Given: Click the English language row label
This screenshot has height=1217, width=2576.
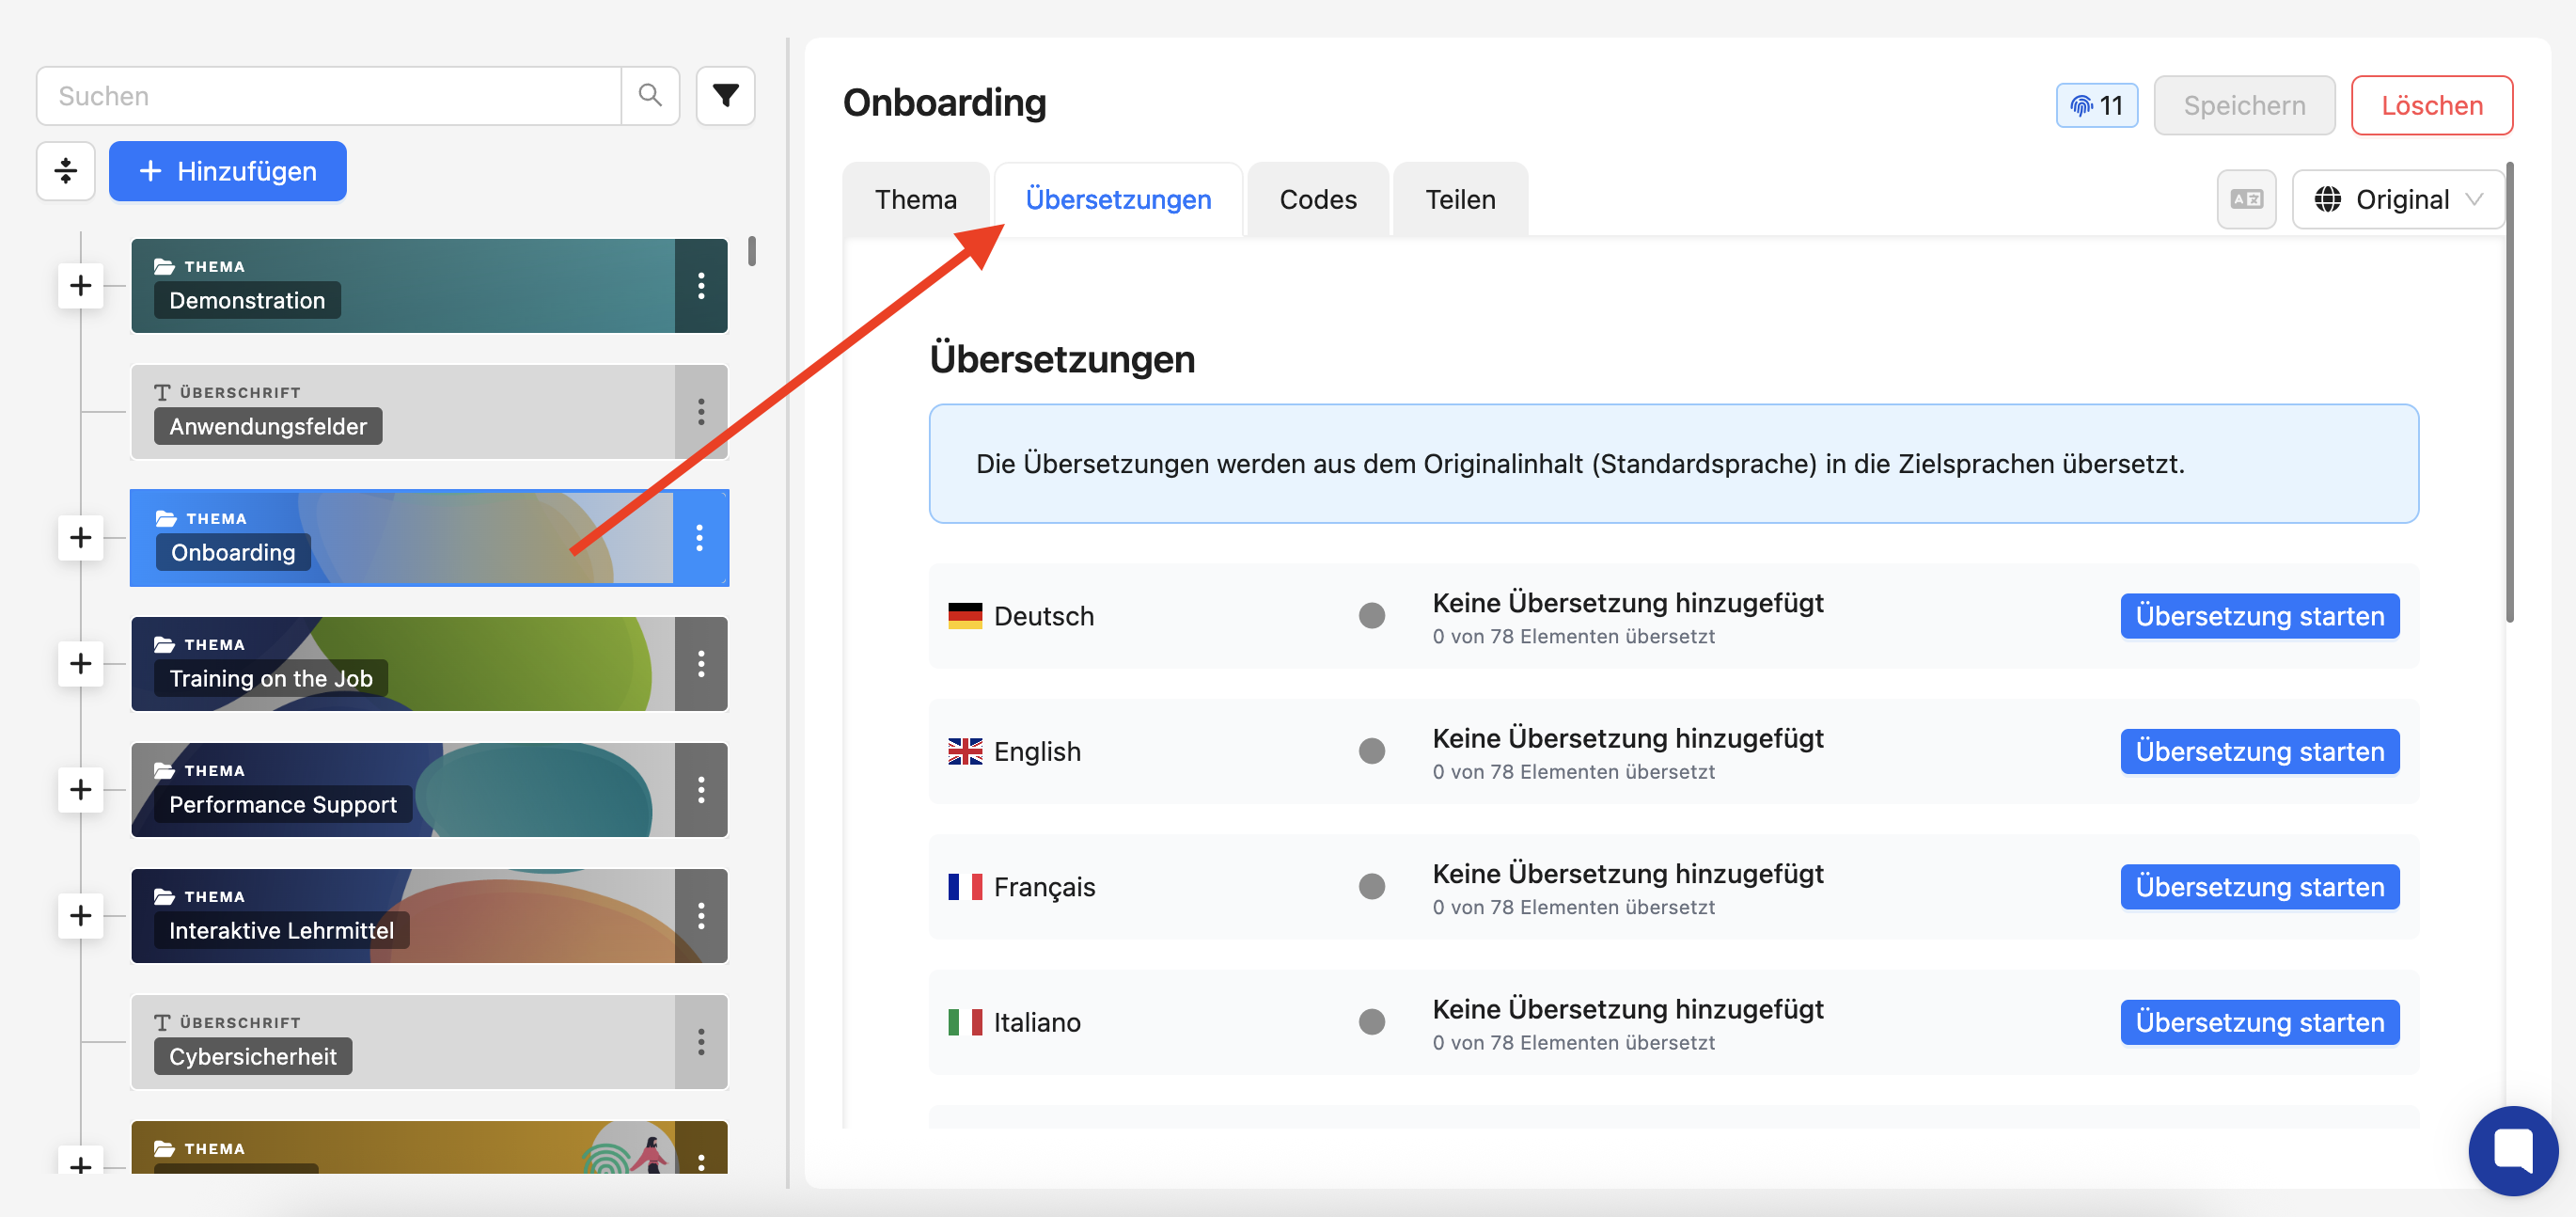Looking at the screenshot, I should point(1037,752).
